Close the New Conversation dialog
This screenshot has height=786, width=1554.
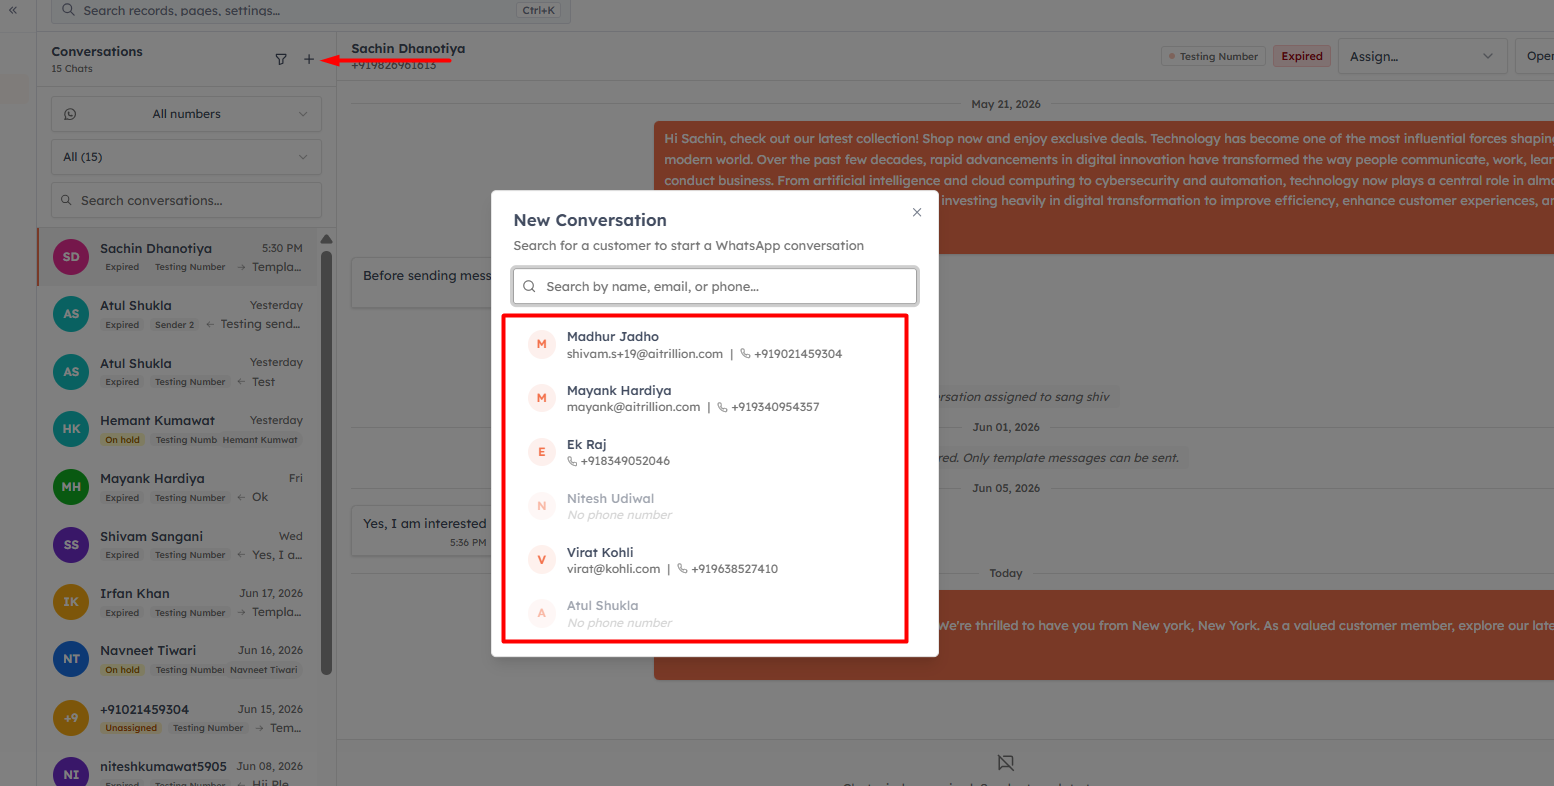click(917, 212)
